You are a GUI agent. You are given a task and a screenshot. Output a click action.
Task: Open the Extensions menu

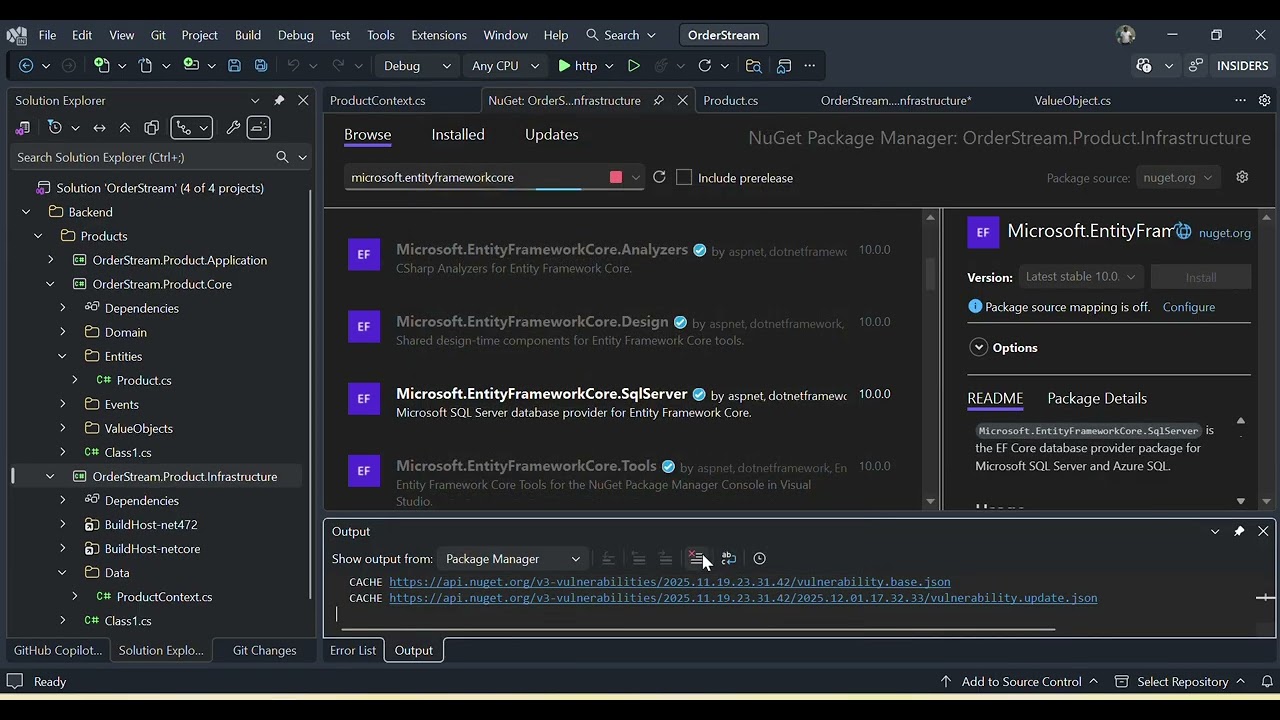pos(439,35)
